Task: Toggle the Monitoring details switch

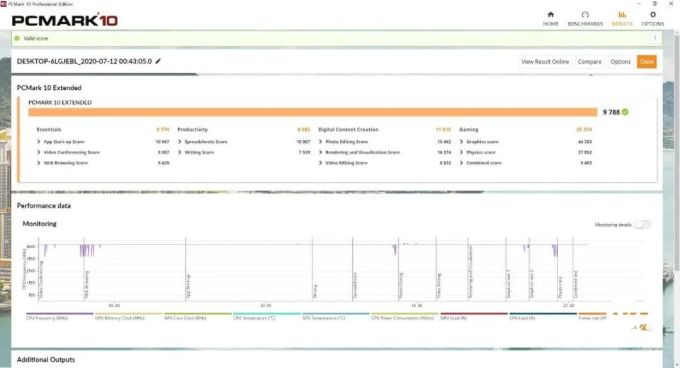Action: pyautogui.click(x=642, y=225)
